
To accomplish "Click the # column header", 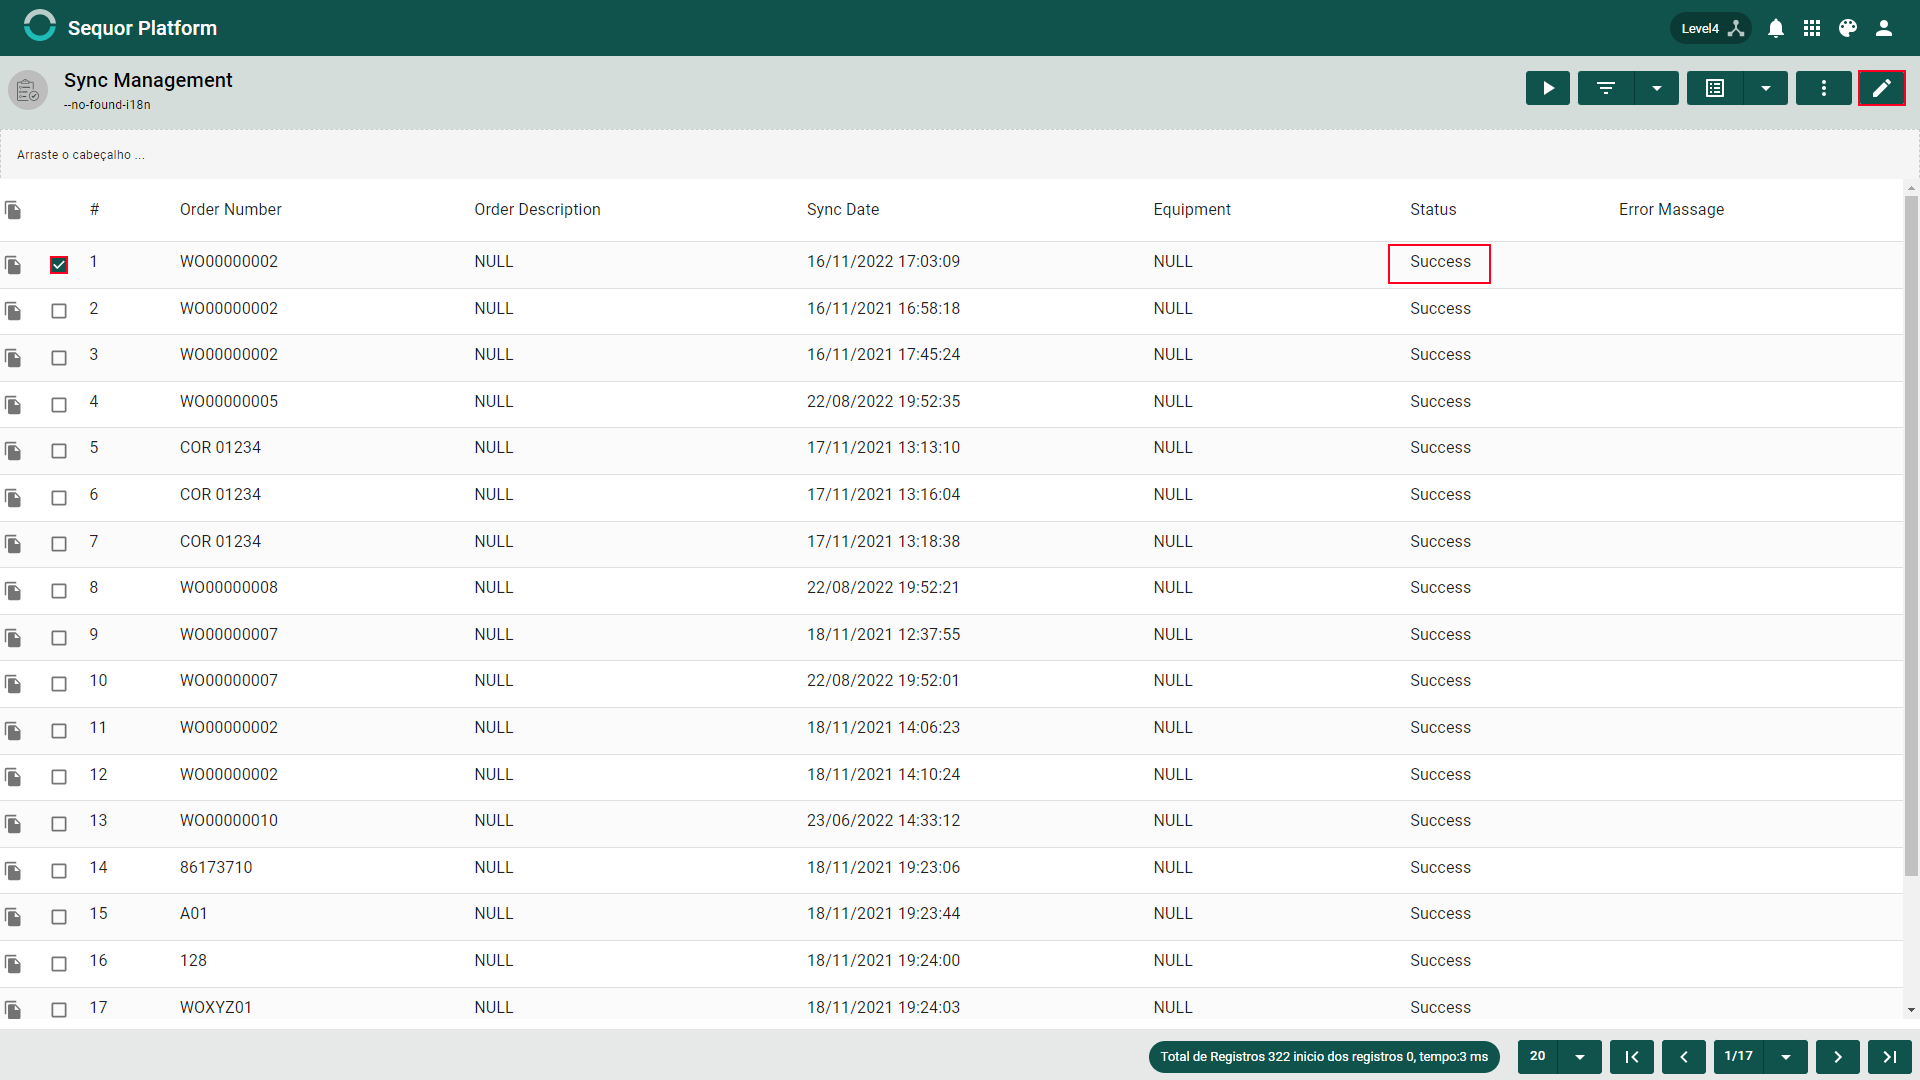I will [94, 210].
